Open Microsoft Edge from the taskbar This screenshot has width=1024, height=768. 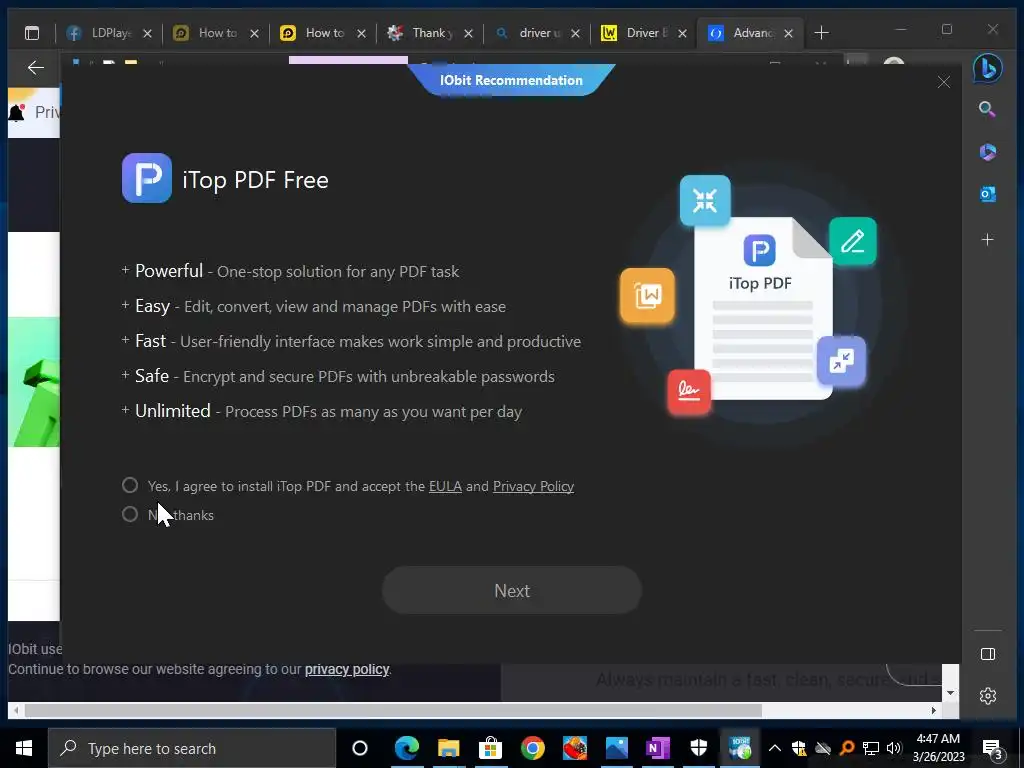tap(406, 748)
